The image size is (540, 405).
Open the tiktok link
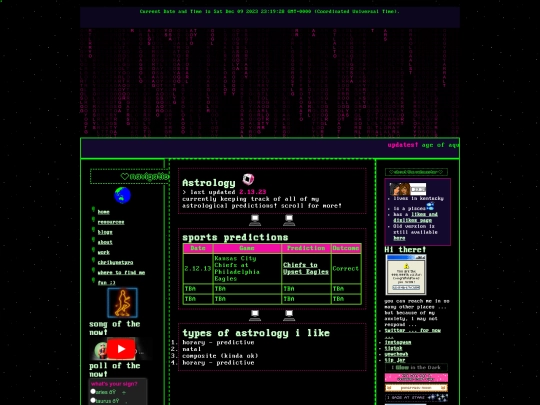tap(393, 348)
